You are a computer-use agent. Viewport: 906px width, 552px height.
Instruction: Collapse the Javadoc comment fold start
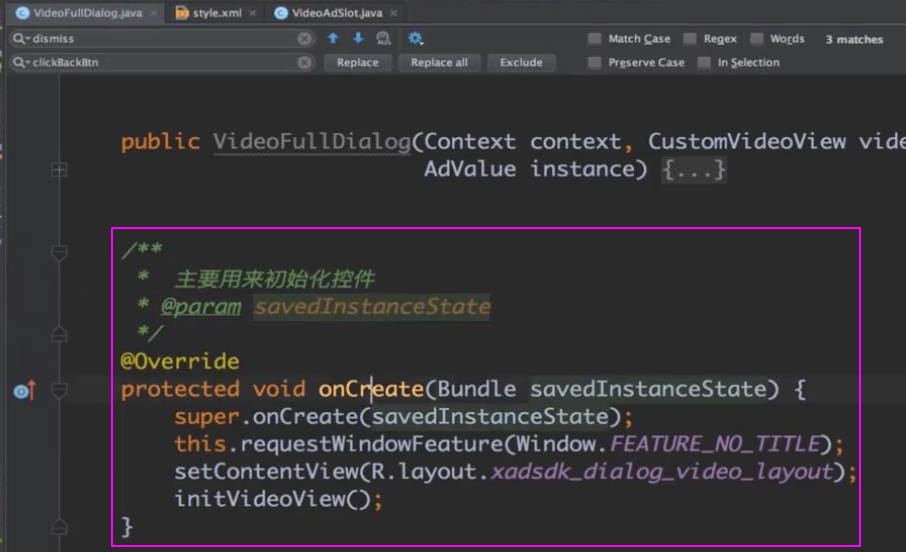pyautogui.click(x=59, y=253)
